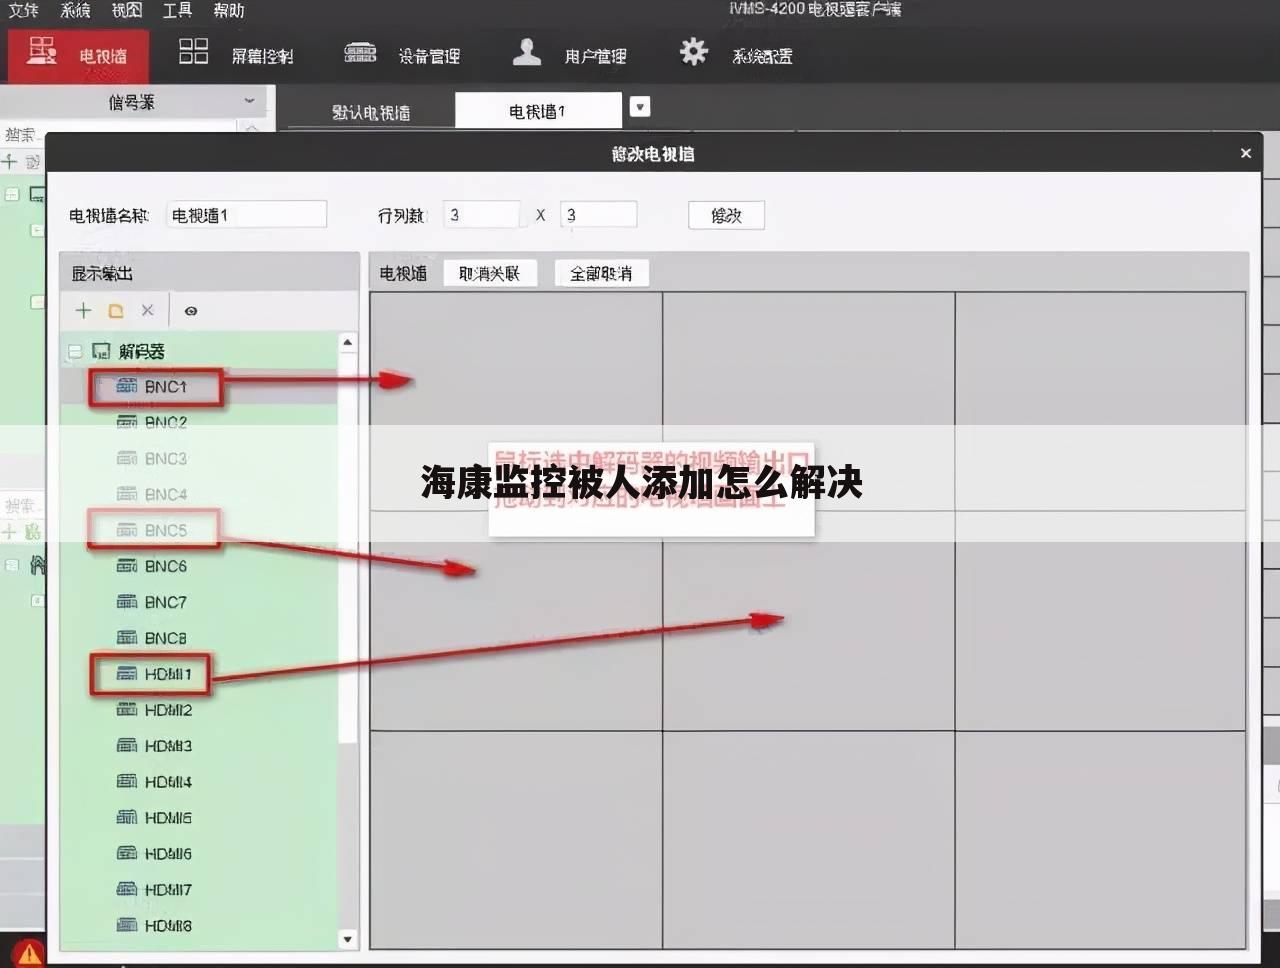Select the bottom-right video wall cell
Viewport: 1280px width, 968px height.
pyautogui.click(x=1100, y=839)
